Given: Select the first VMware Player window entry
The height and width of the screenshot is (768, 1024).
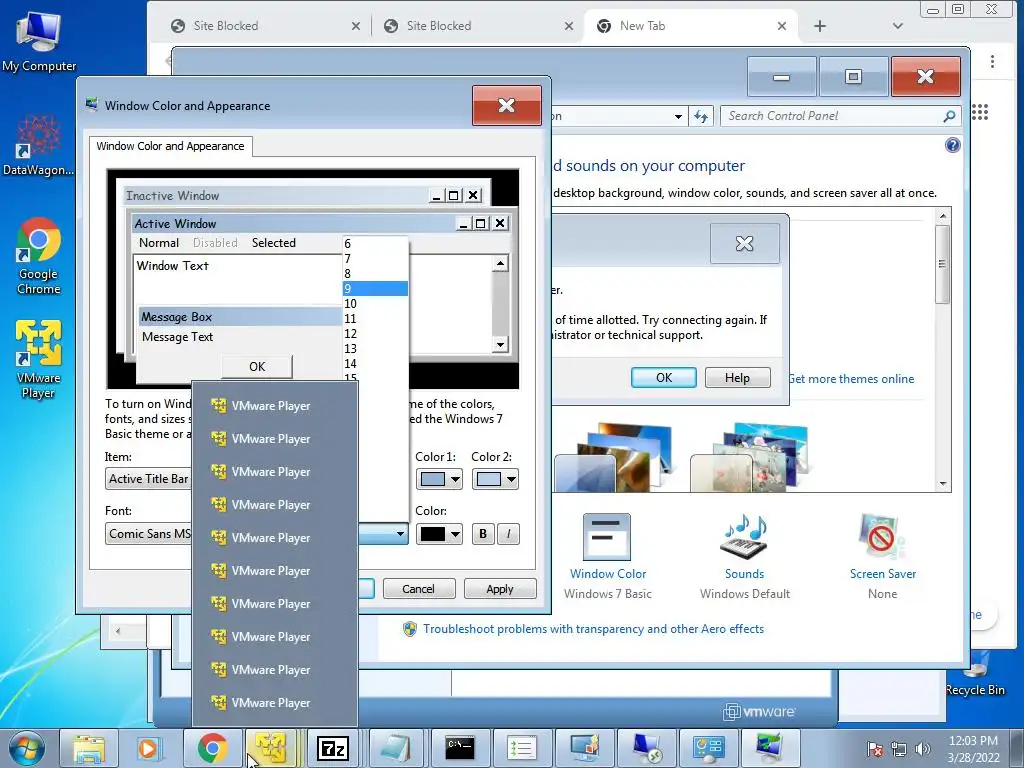Looking at the screenshot, I should point(274,406).
